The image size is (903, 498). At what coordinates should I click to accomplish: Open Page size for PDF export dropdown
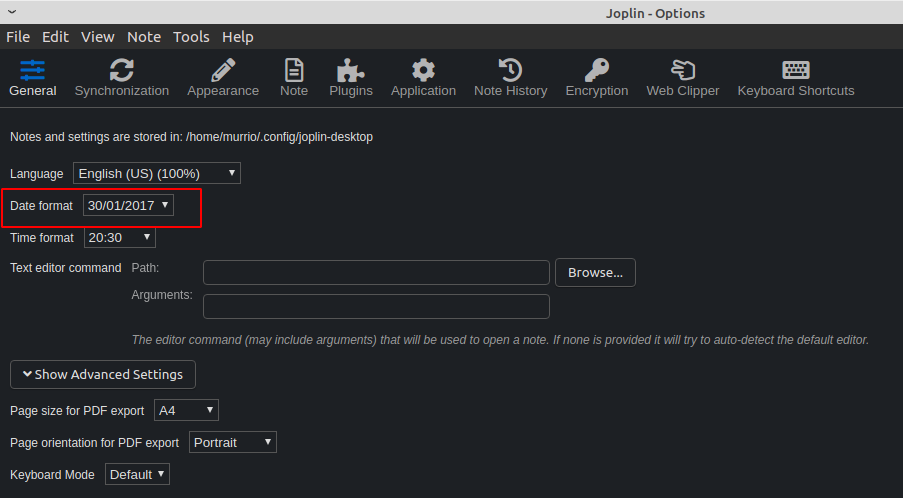coord(187,410)
